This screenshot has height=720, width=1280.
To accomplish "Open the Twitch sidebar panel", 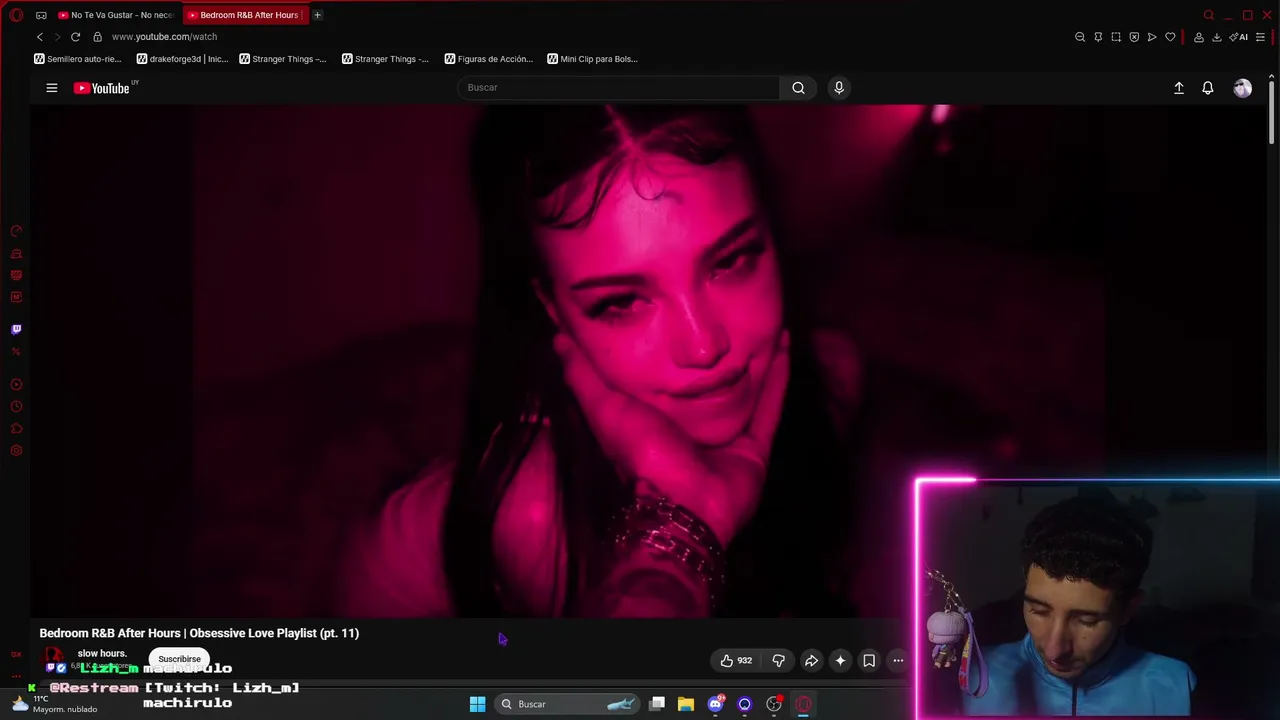I will [16, 329].
